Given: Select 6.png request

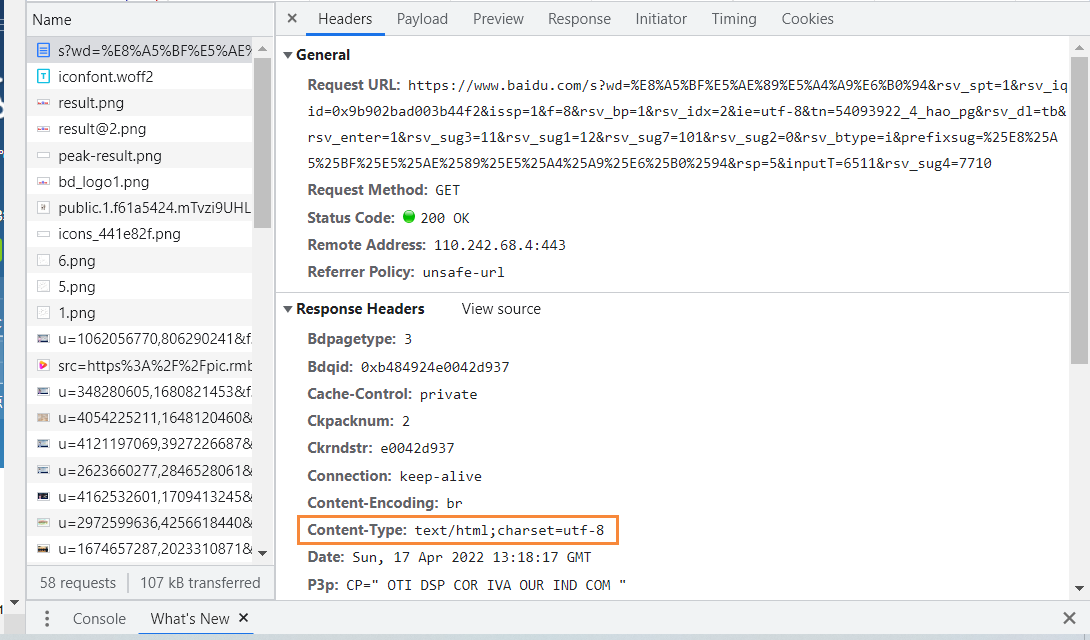Looking at the screenshot, I should (x=140, y=261).
